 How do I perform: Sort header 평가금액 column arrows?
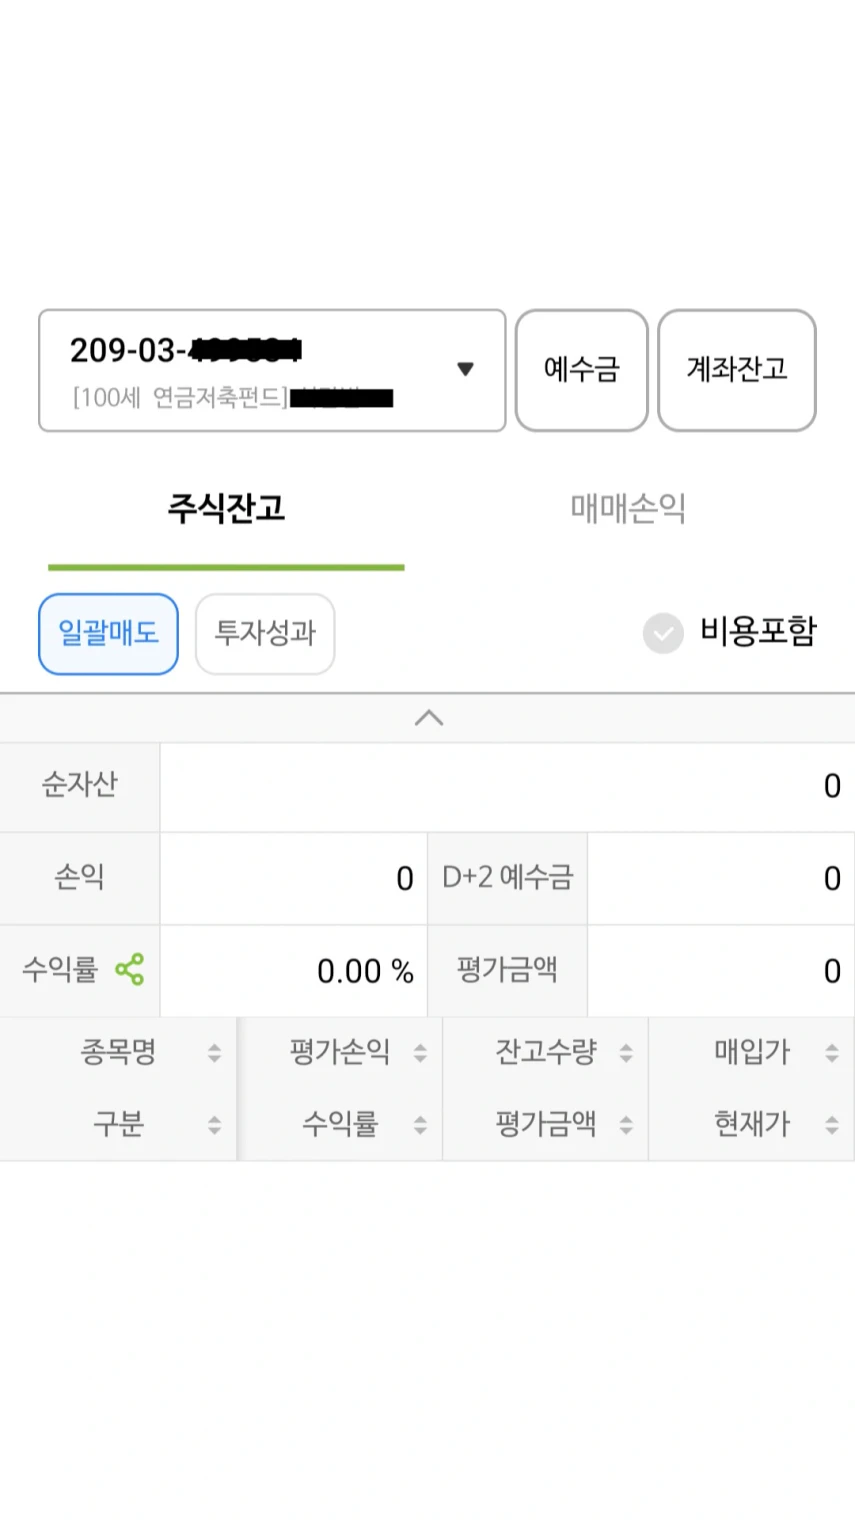pyautogui.click(x=626, y=1125)
